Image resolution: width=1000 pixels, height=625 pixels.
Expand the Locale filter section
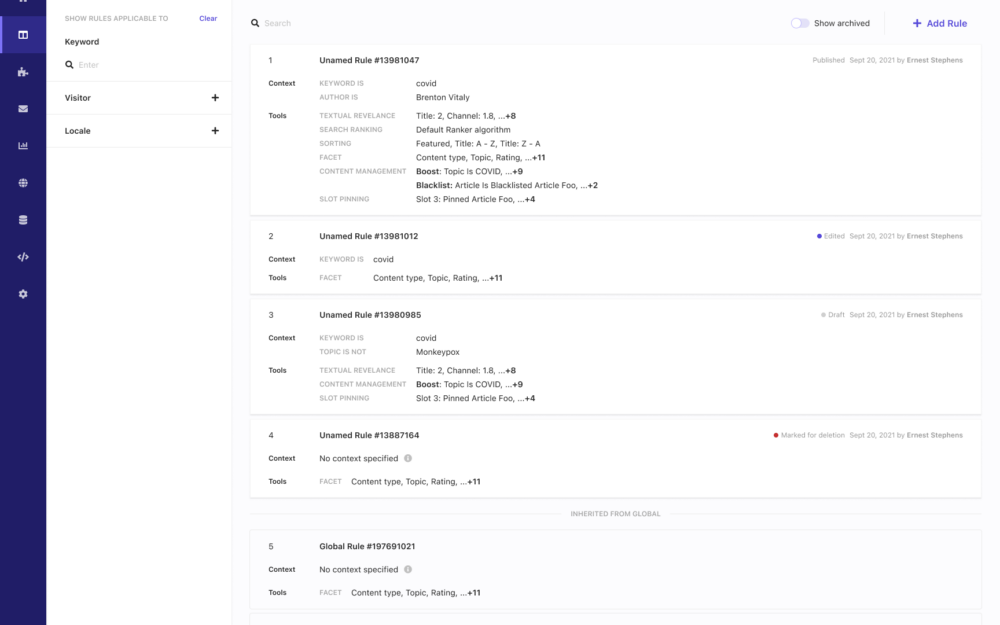pyautogui.click(x=215, y=131)
